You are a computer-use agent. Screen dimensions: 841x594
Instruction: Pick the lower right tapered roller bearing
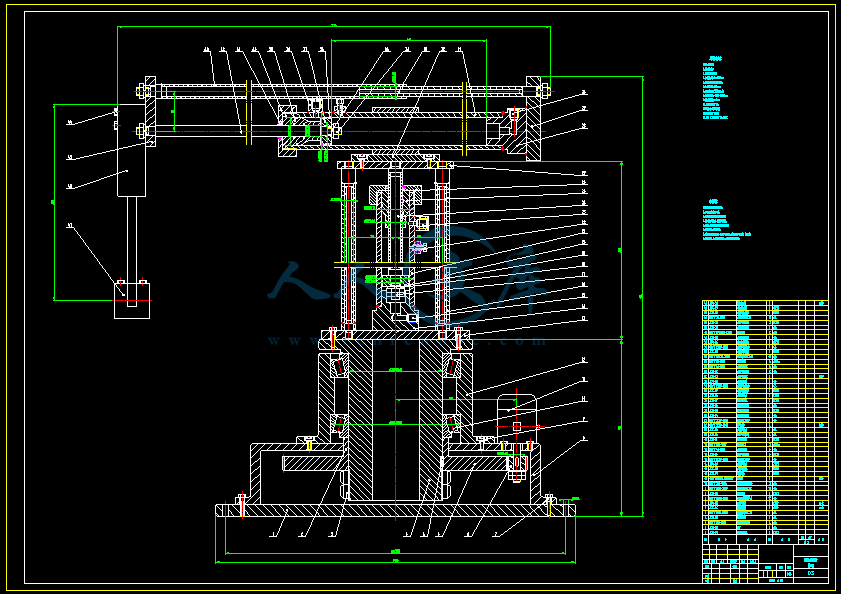(451, 424)
